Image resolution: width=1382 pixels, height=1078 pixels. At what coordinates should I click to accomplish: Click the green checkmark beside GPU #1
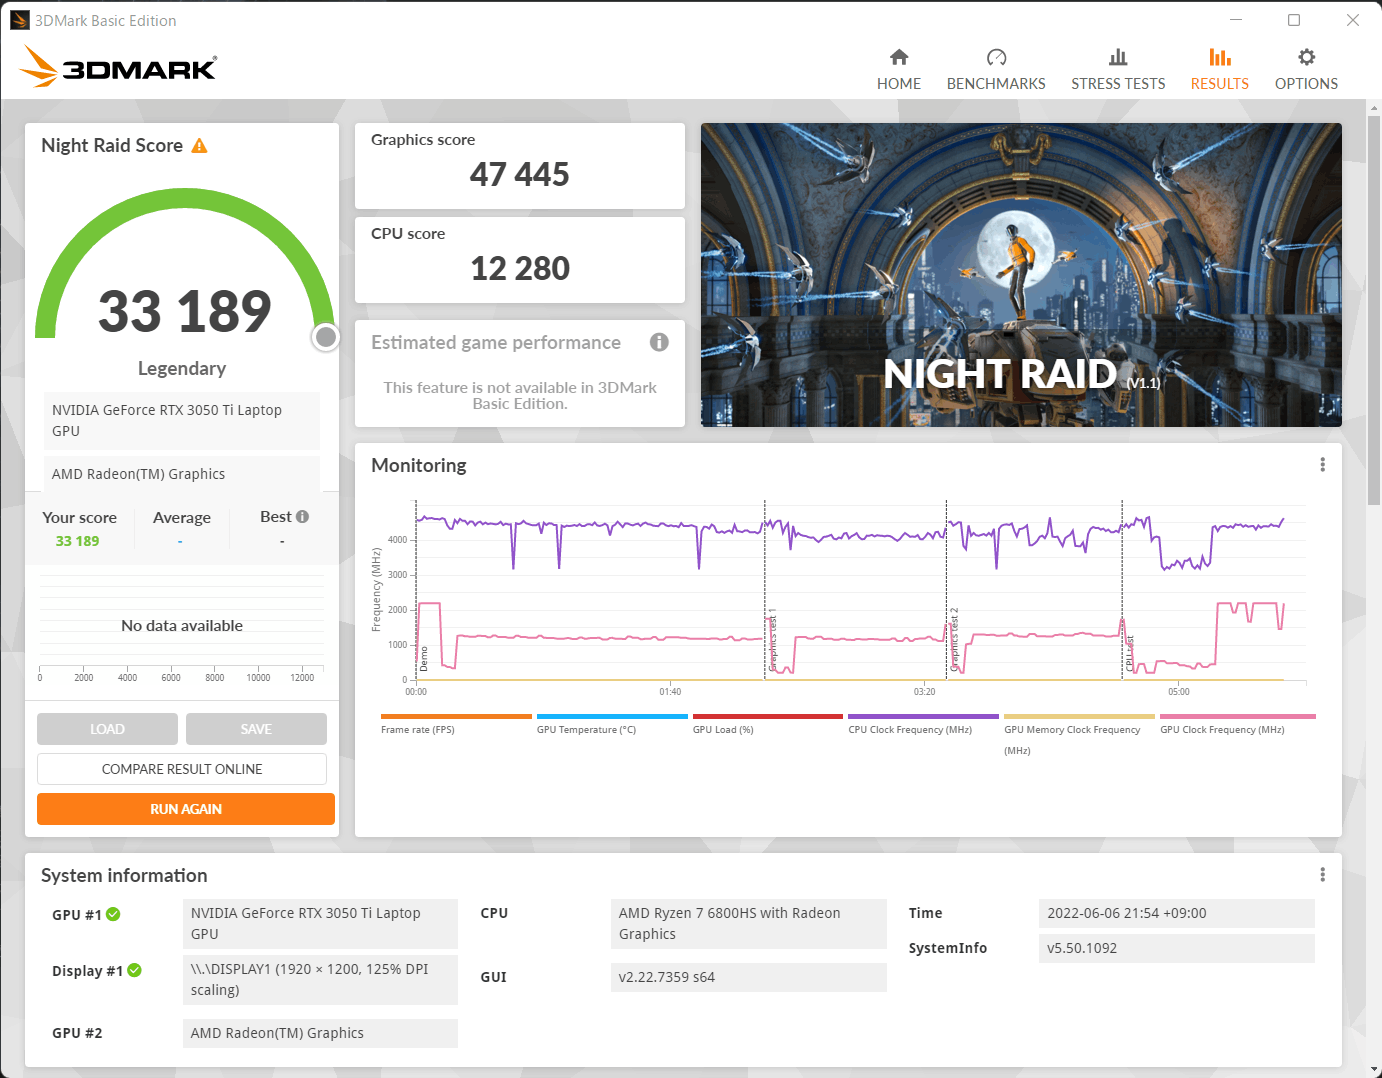click(x=113, y=914)
